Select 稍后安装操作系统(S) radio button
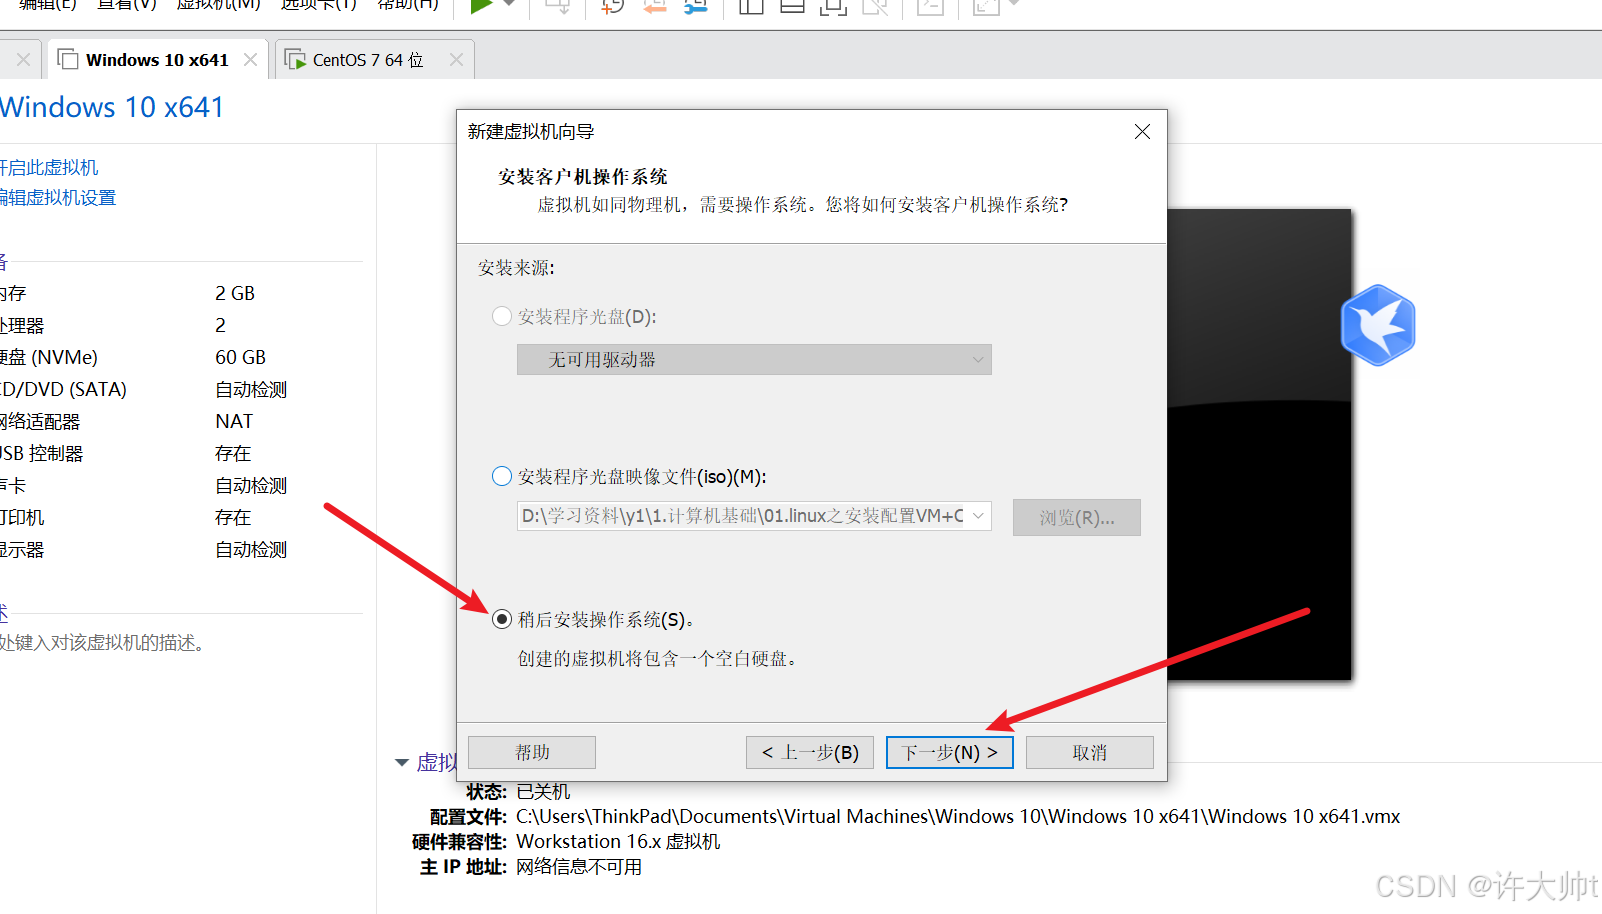Screen dimensions: 1602x914 pyautogui.click(x=502, y=619)
